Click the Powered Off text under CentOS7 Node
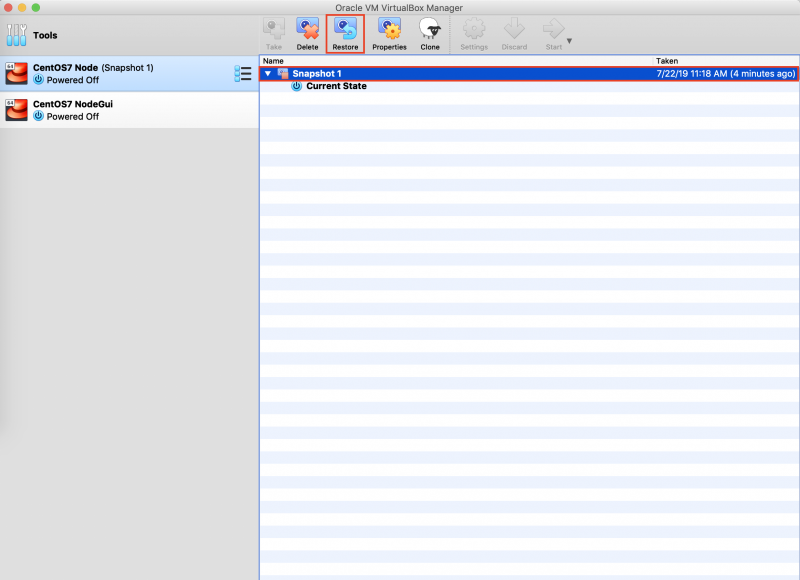The height and width of the screenshot is (580, 800). (x=73, y=80)
